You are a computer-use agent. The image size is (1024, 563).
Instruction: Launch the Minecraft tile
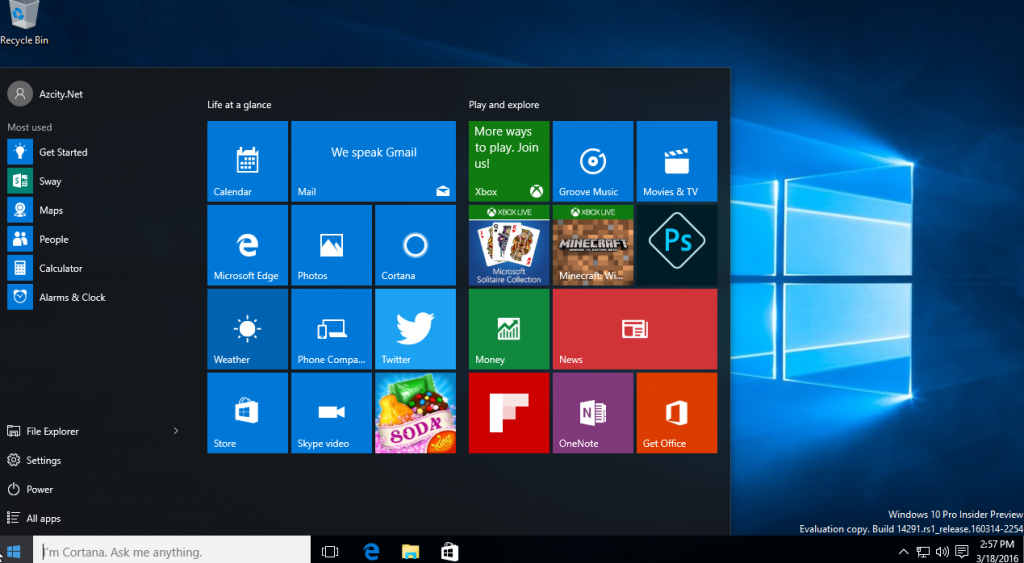click(593, 245)
